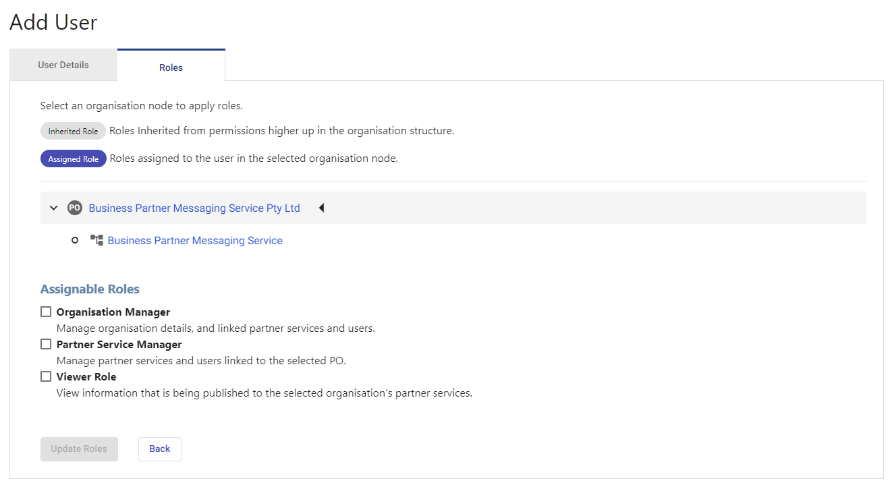Select the Roles tab

click(x=171, y=67)
